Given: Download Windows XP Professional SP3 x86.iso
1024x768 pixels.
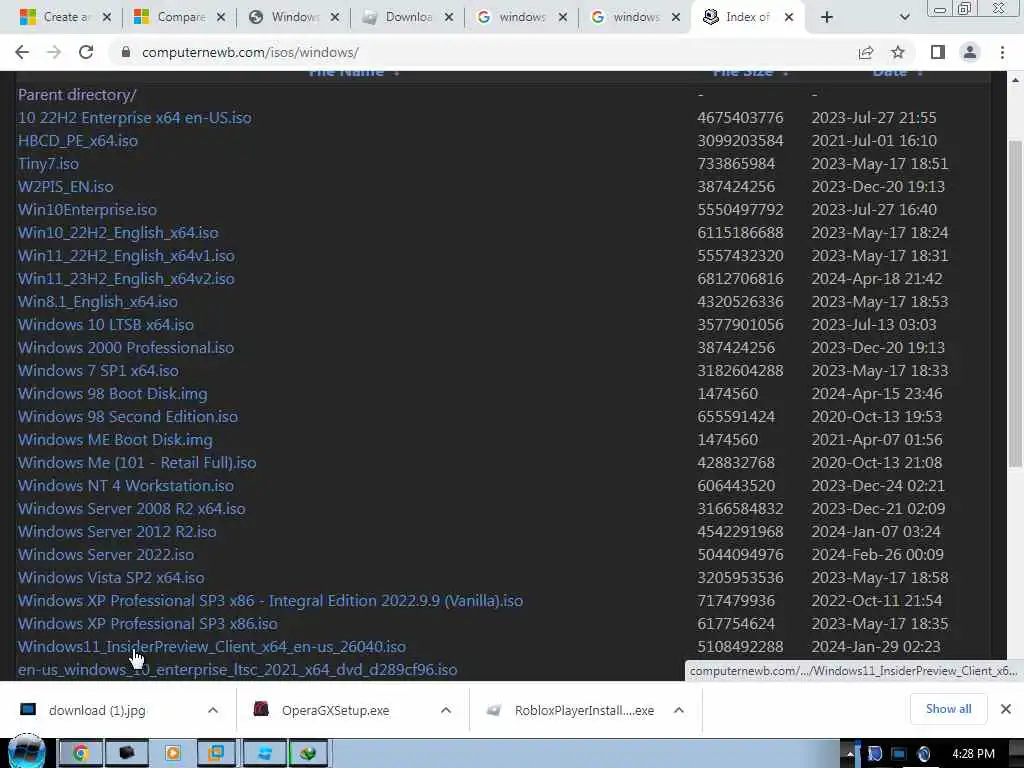Looking at the screenshot, I should click(x=148, y=624).
